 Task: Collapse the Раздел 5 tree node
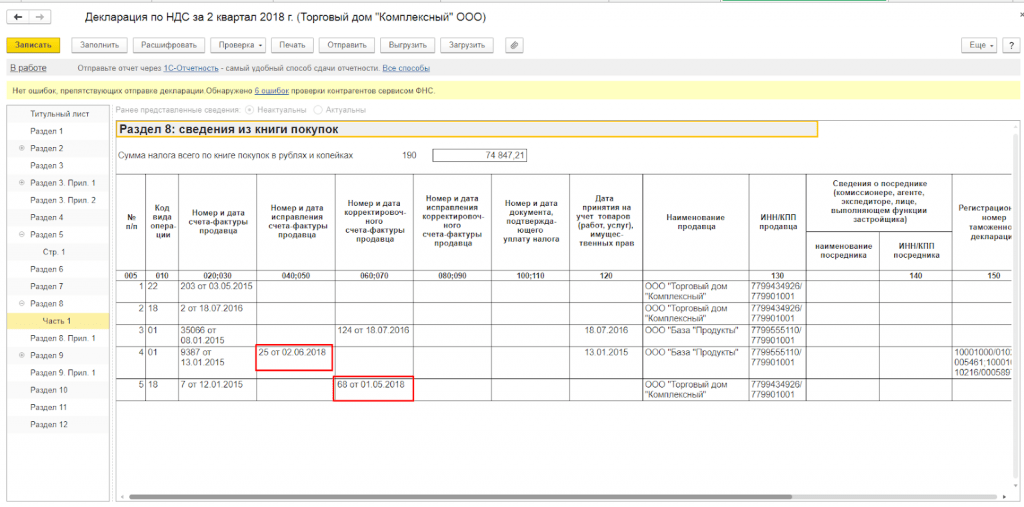tap(22, 234)
